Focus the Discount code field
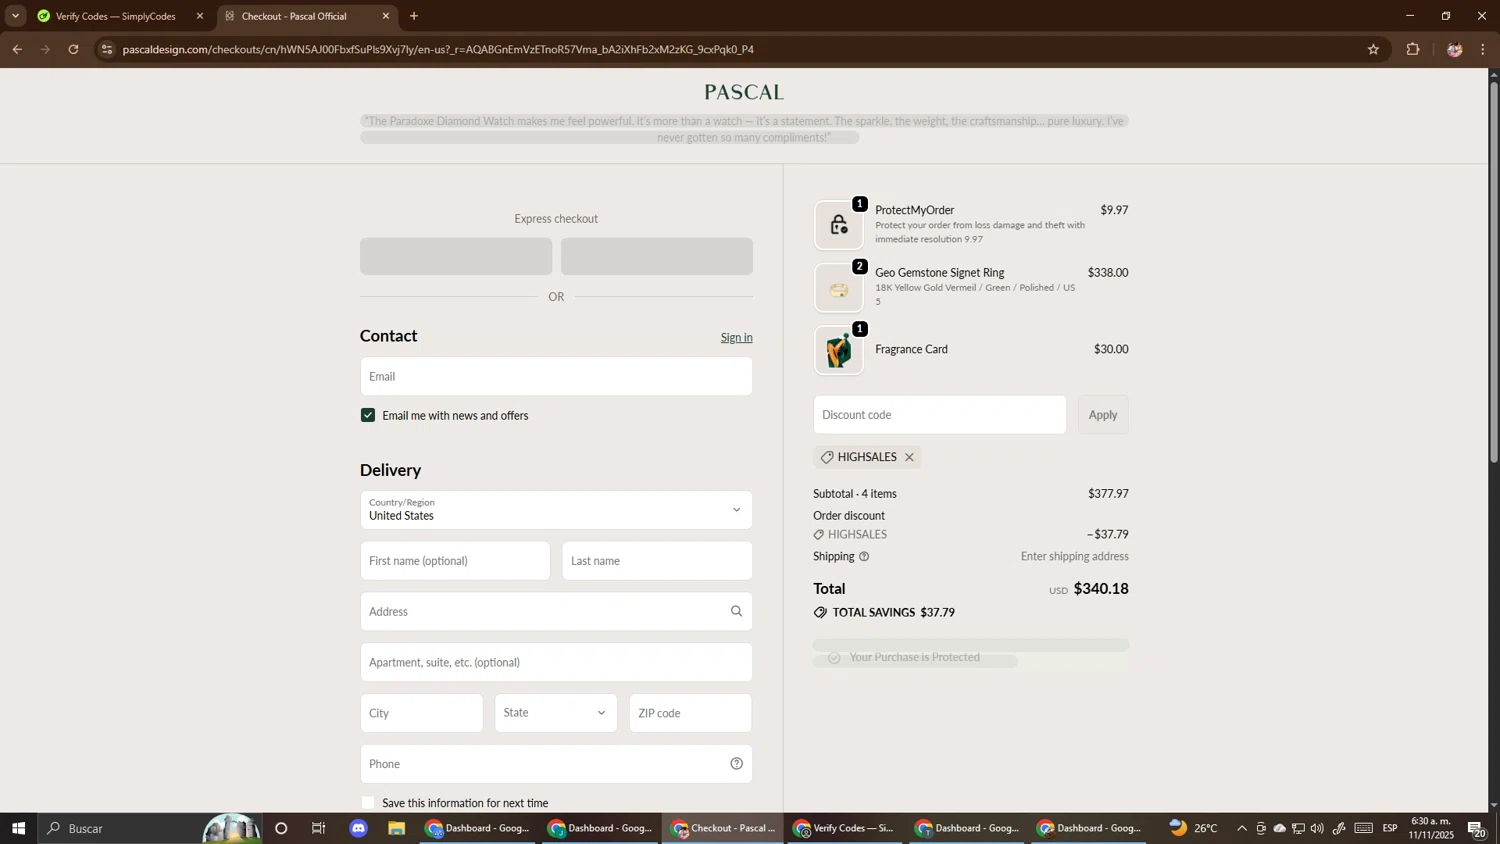1500x844 pixels. pos(940,415)
